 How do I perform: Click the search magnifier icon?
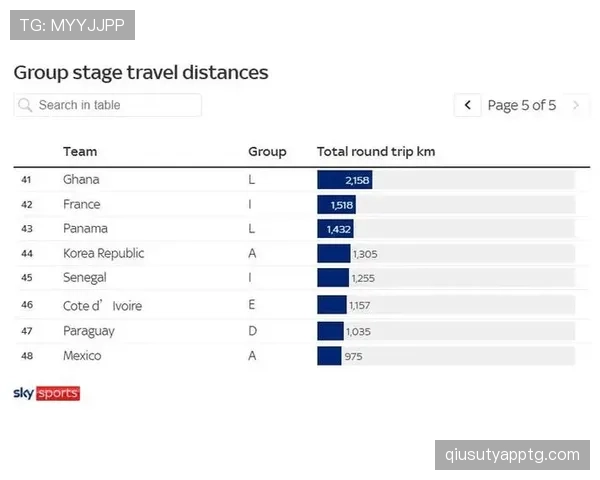[x=25, y=105]
